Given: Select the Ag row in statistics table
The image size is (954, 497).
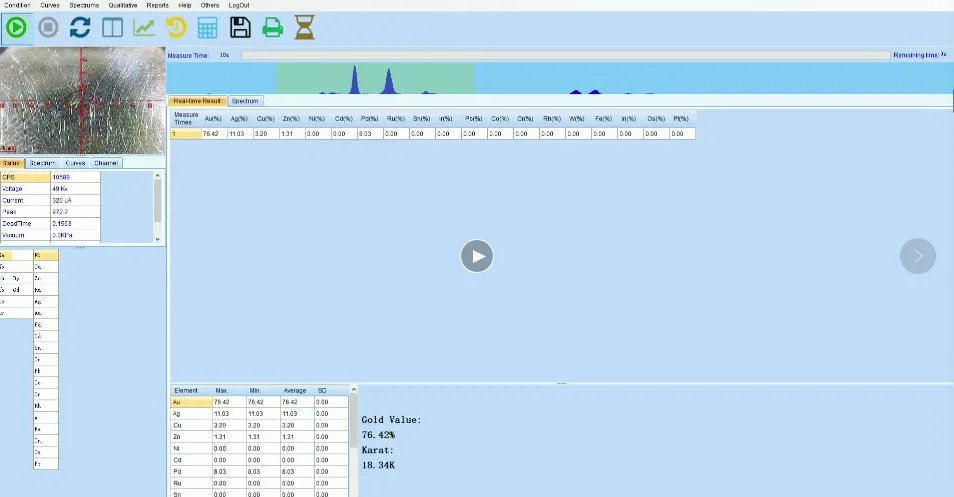Looking at the screenshot, I should pos(260,414).
